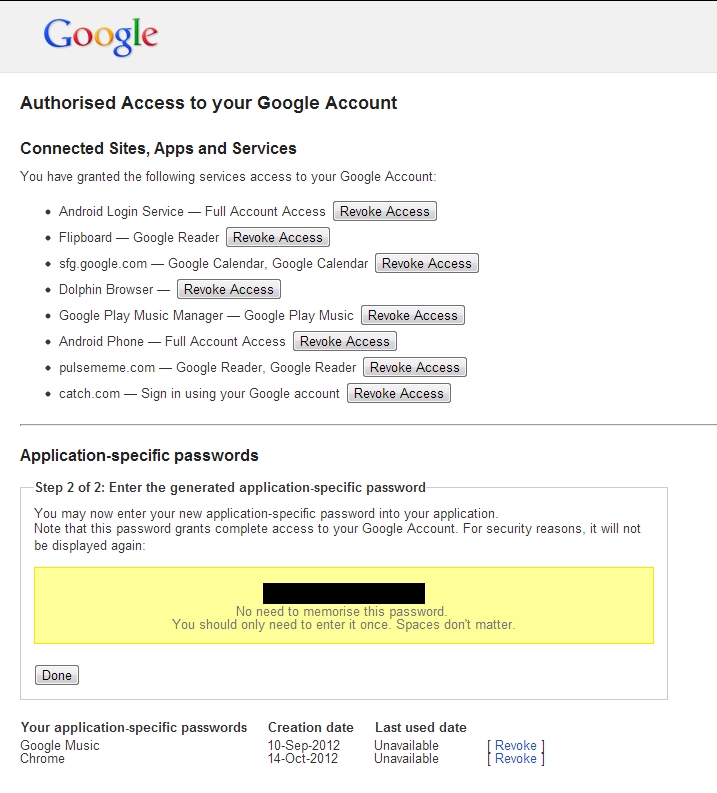Click the Last used date column header
The image size is (717, 793).
(421, 727)
